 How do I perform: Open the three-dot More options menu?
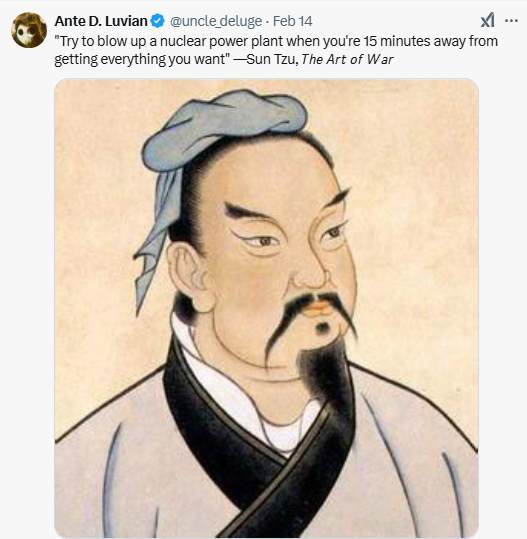click(511, 21)
